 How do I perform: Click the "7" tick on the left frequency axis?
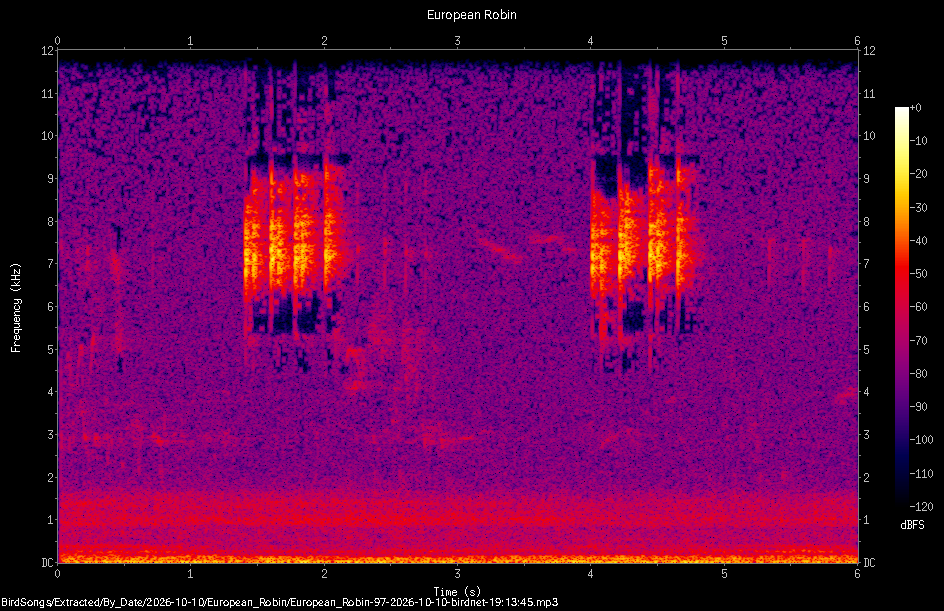point(51,264)
